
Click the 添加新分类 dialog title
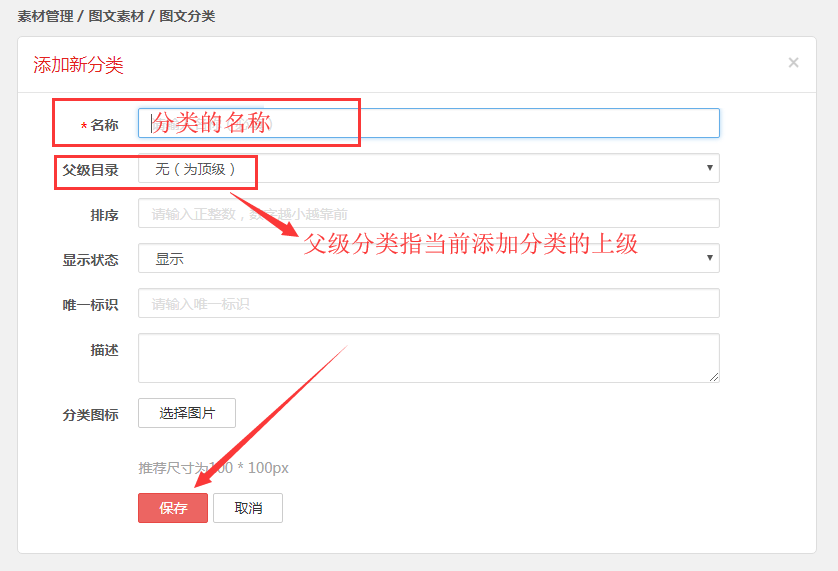pos(78,65)
